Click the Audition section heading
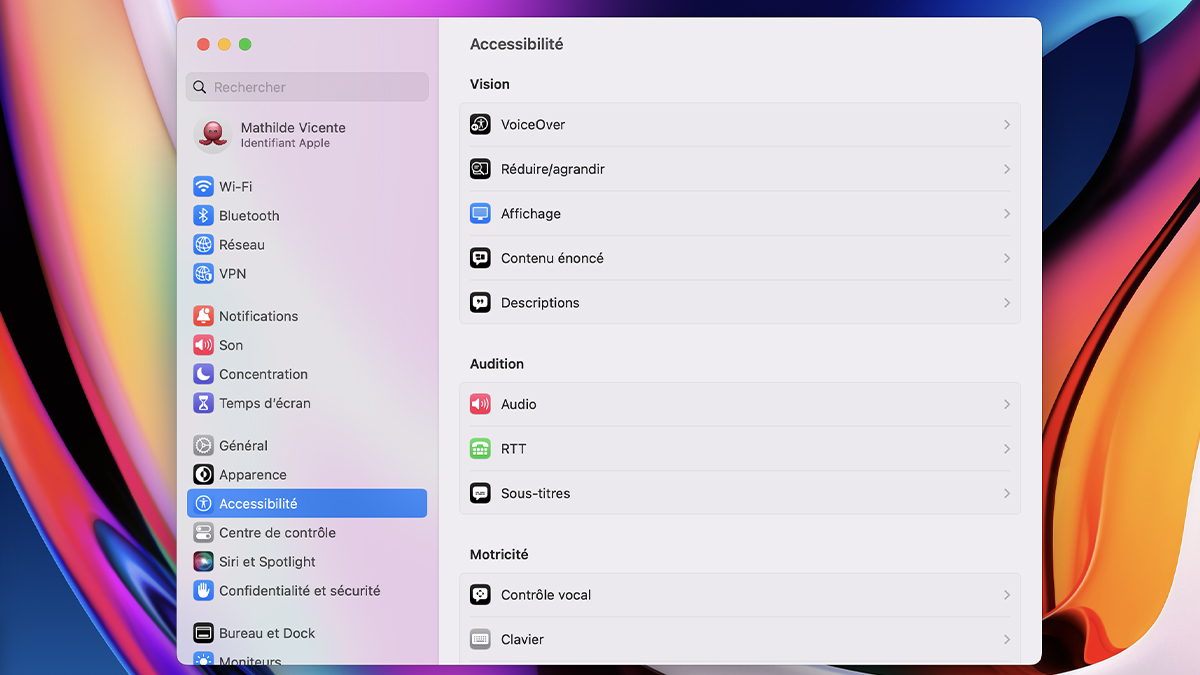The width and height of the screenshot is (1200, 675). pos(497,364)
